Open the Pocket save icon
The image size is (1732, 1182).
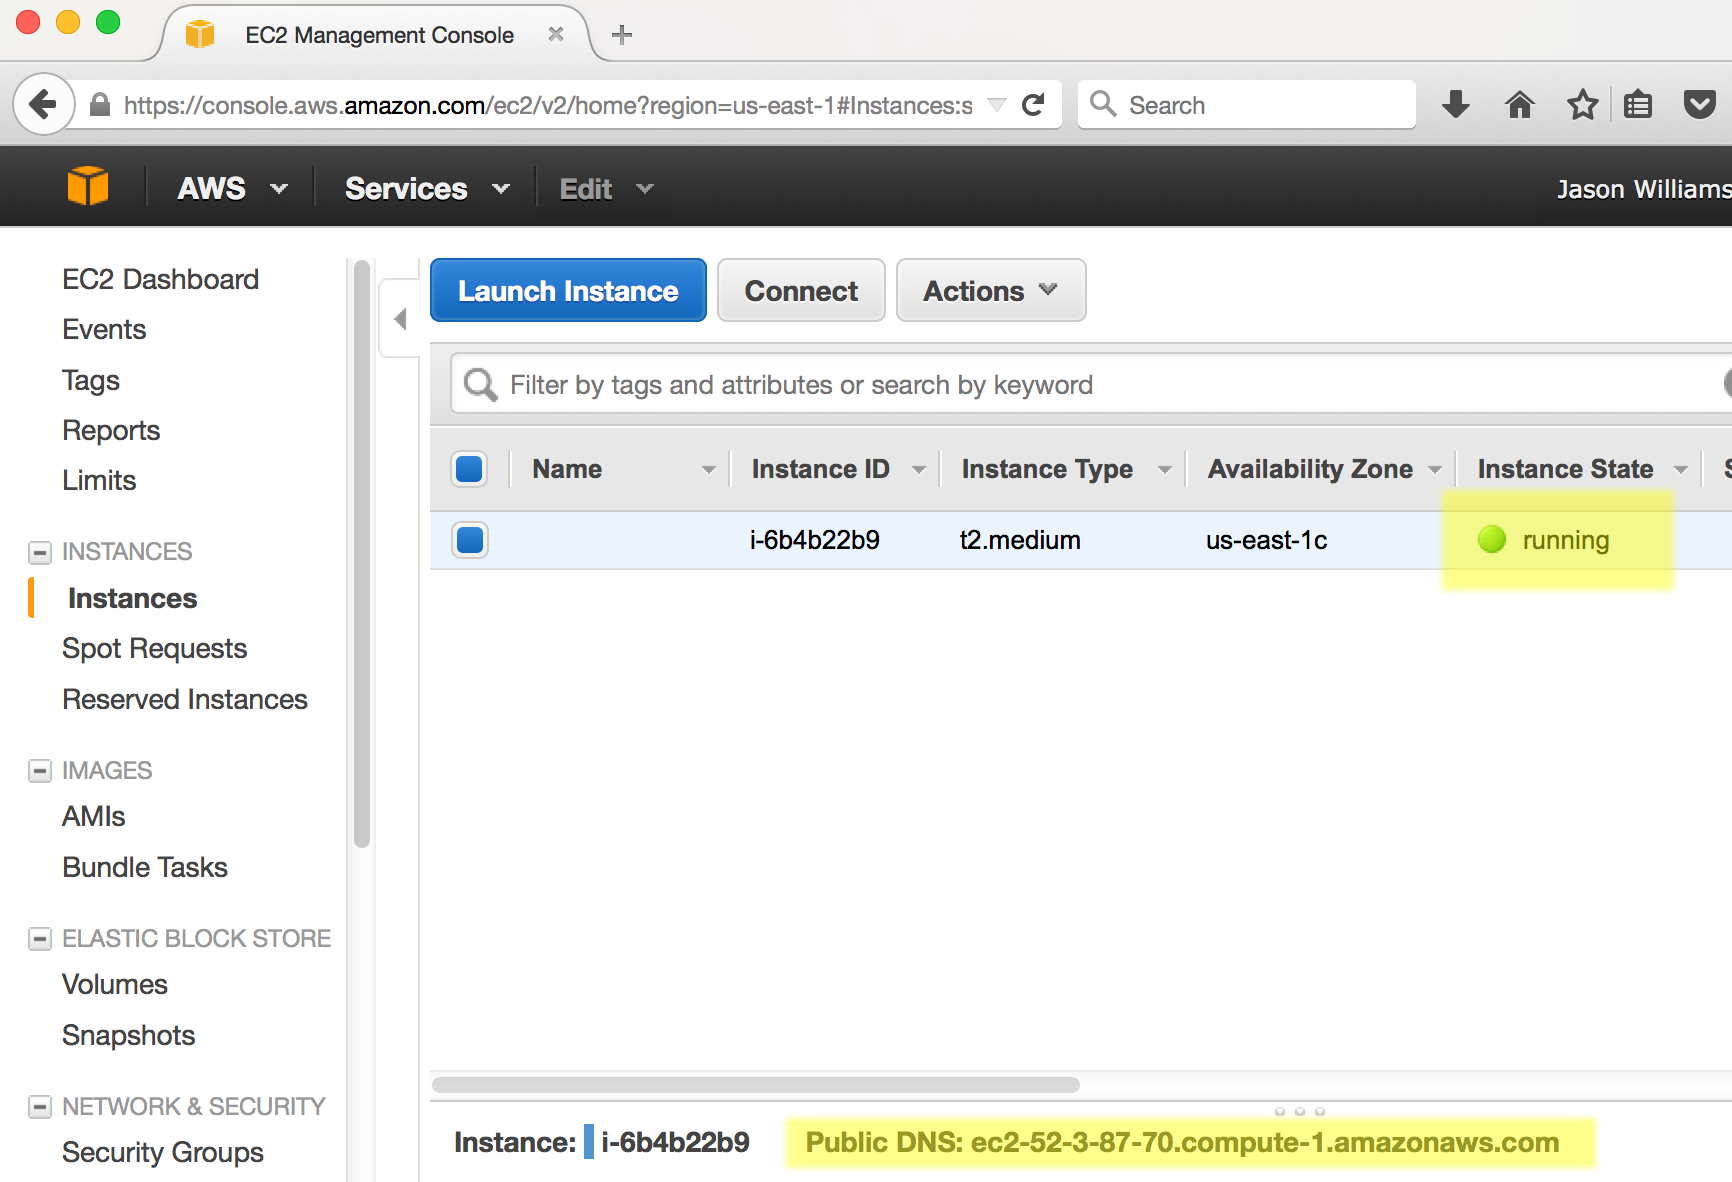click(1699, 104)
